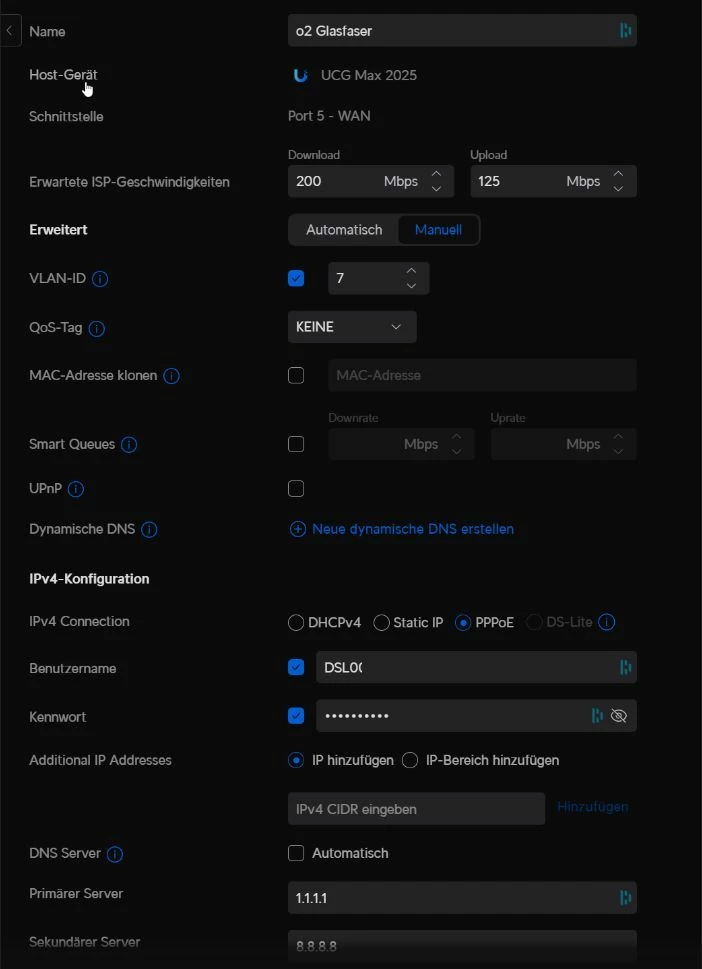Click the QoS-Tag info icon
The image size is (702, 969).
coord(97,328)
